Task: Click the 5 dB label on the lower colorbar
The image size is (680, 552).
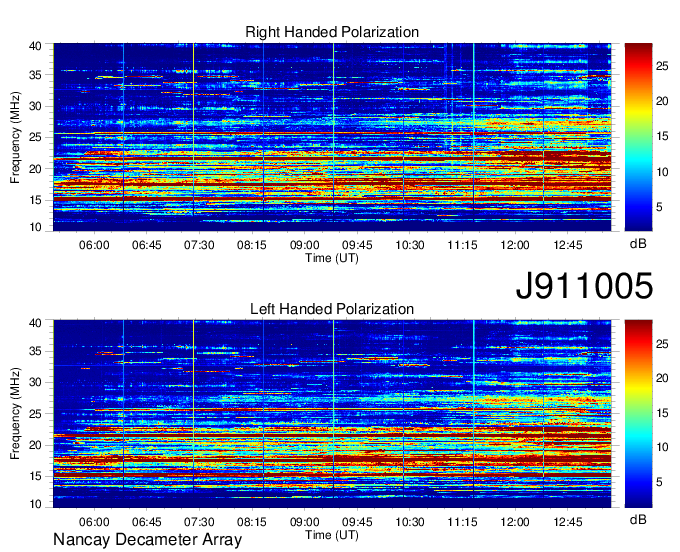Action: coord(659,482)
